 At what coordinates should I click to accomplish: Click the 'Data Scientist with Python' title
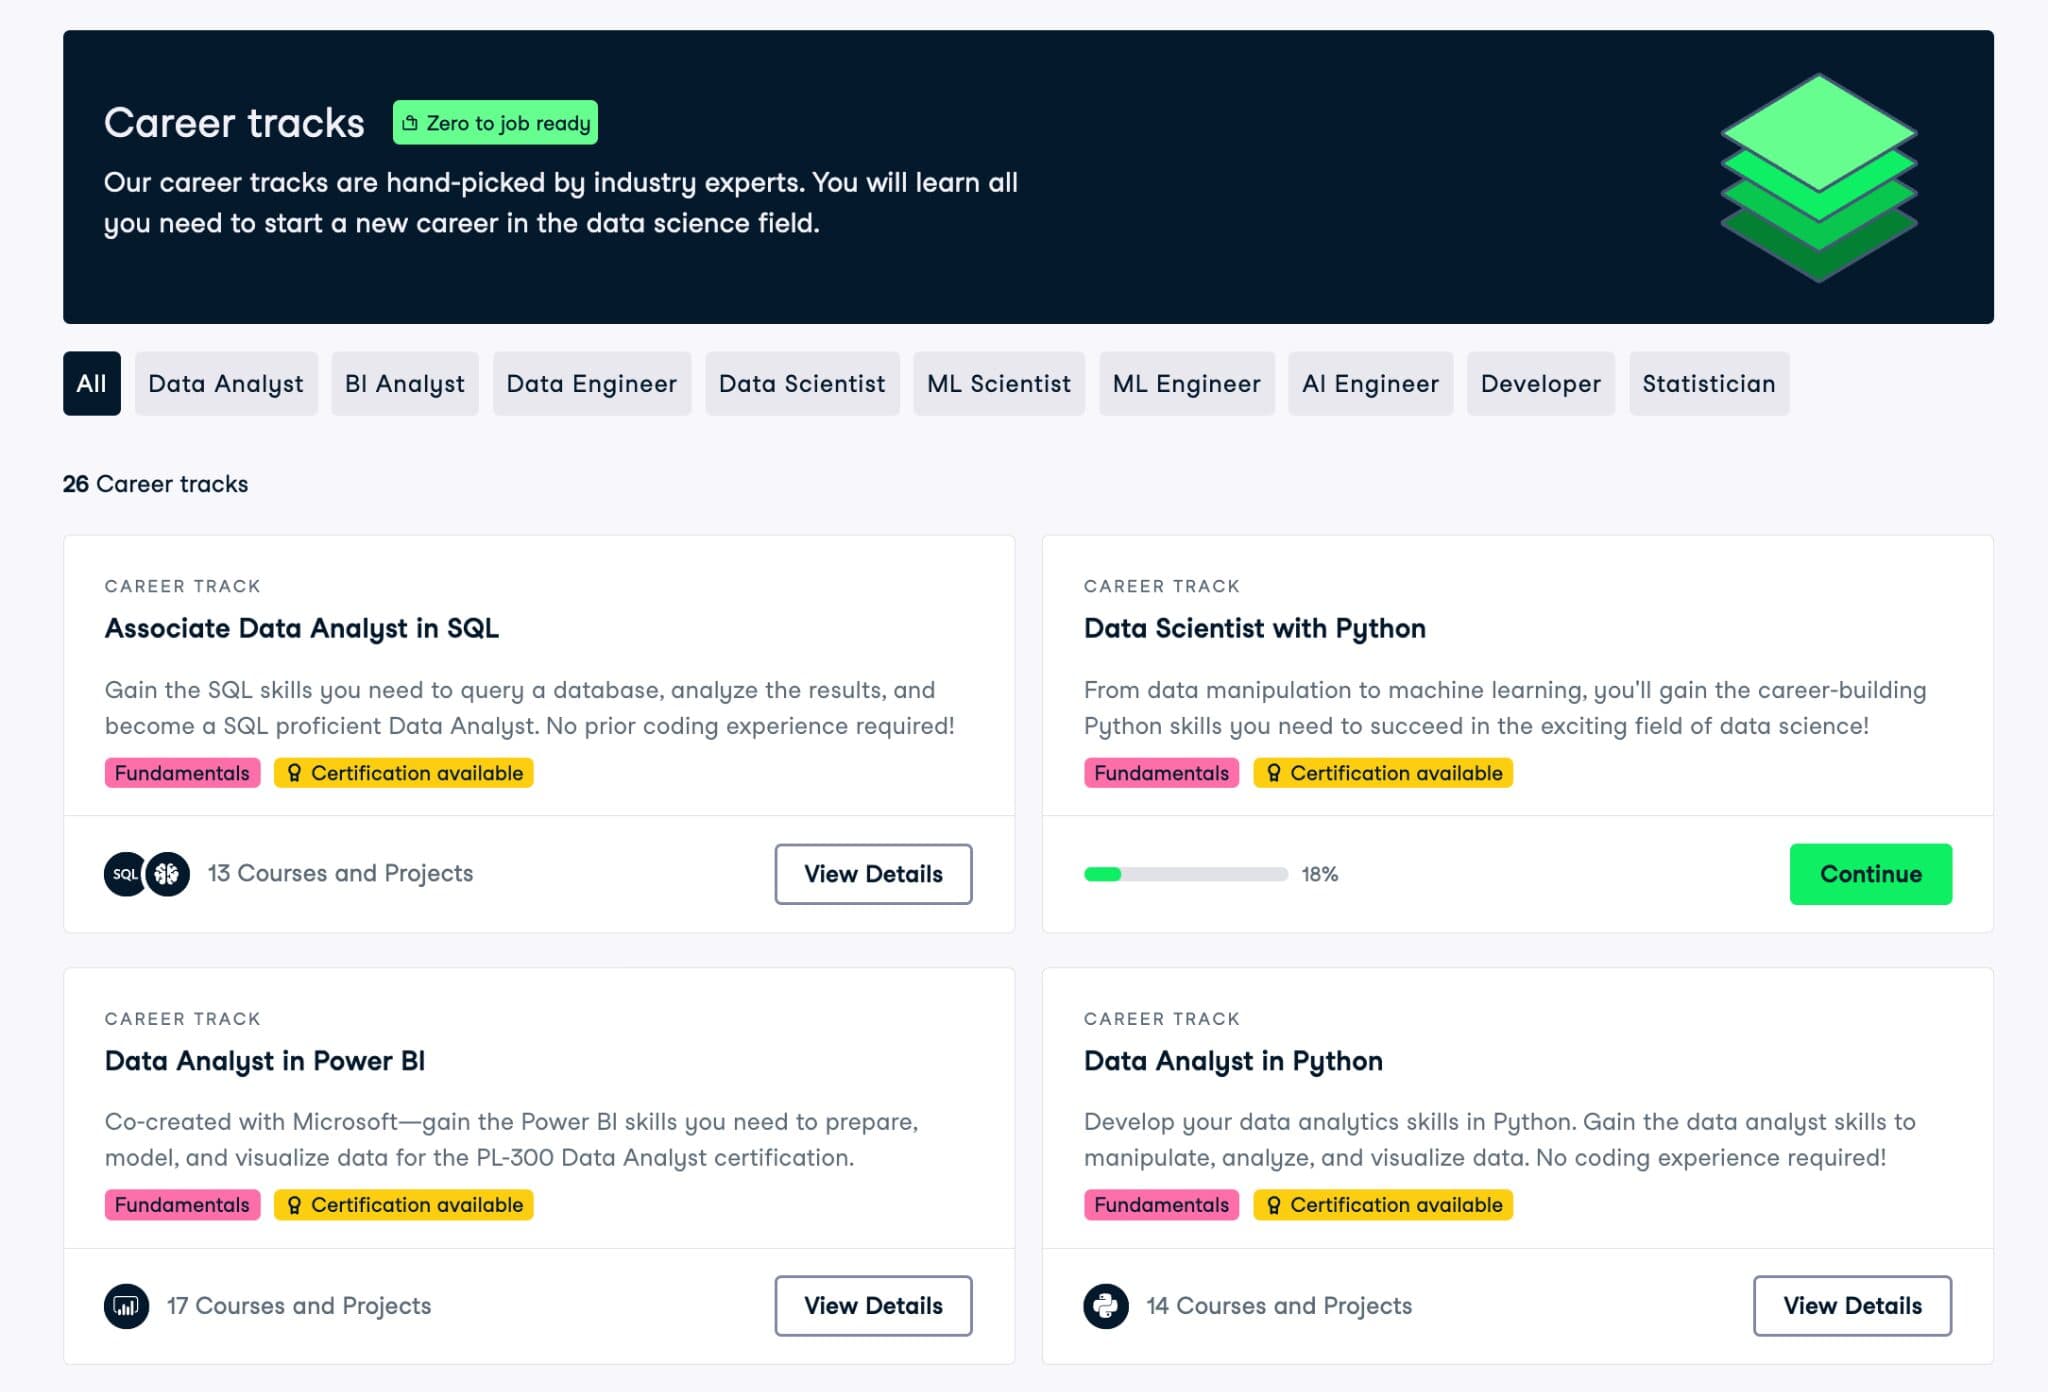1254,628
